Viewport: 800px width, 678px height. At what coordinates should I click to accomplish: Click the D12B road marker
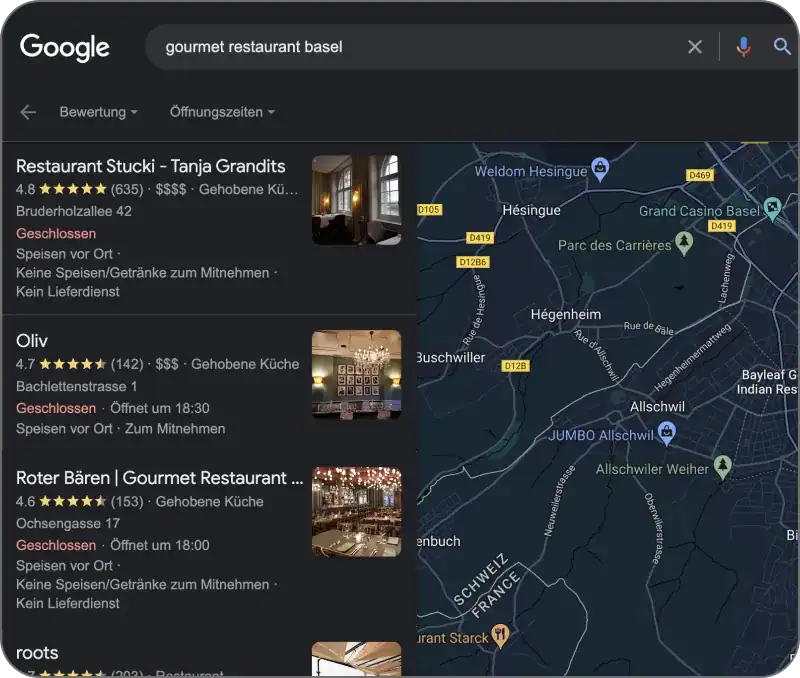point(515,366)
